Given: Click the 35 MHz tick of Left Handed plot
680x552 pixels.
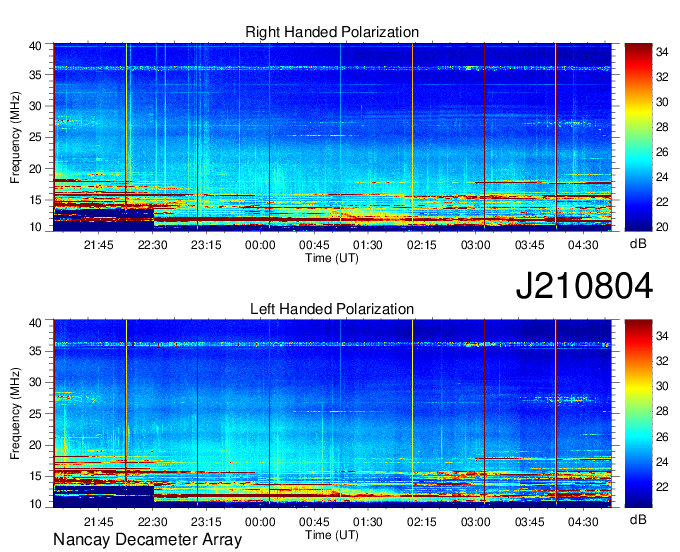Looking at the screenshot, I should [x=35, y=351].
